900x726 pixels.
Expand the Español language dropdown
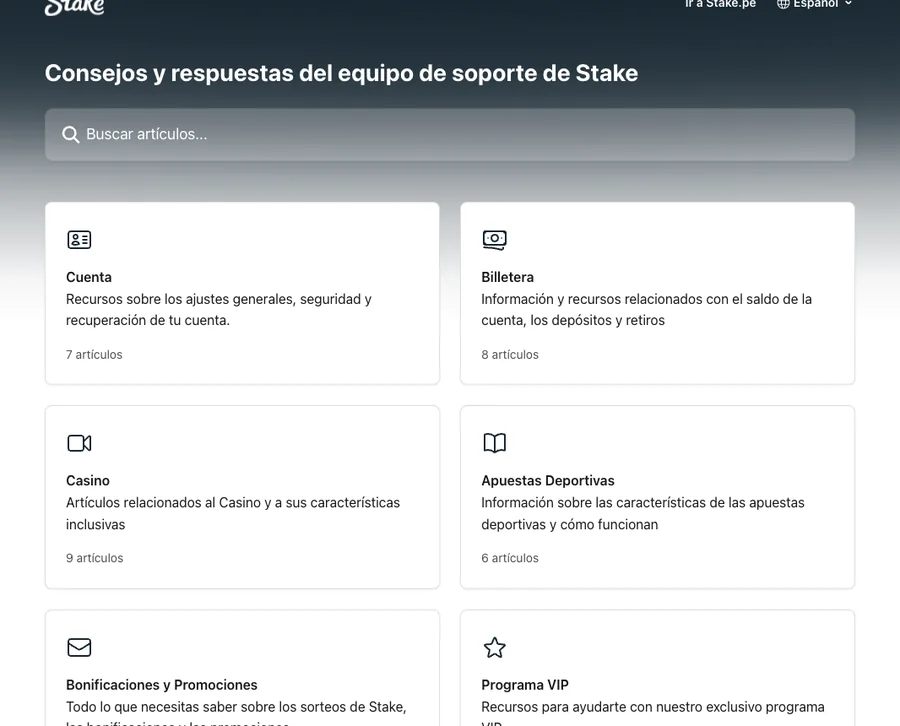pos(815,4)
